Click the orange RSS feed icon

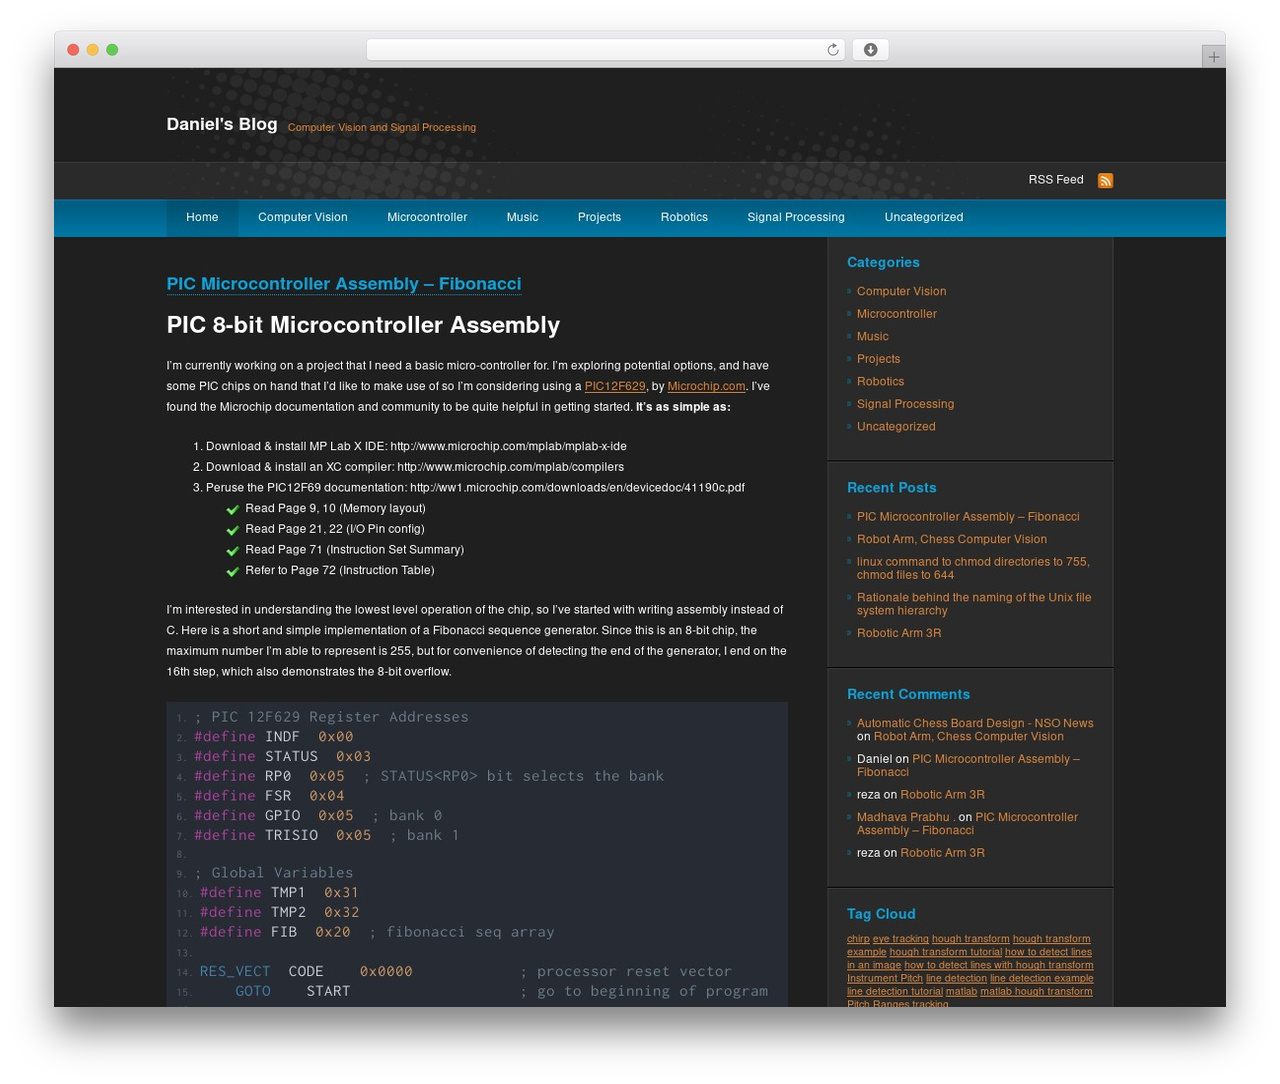(x=1105, y=180)
